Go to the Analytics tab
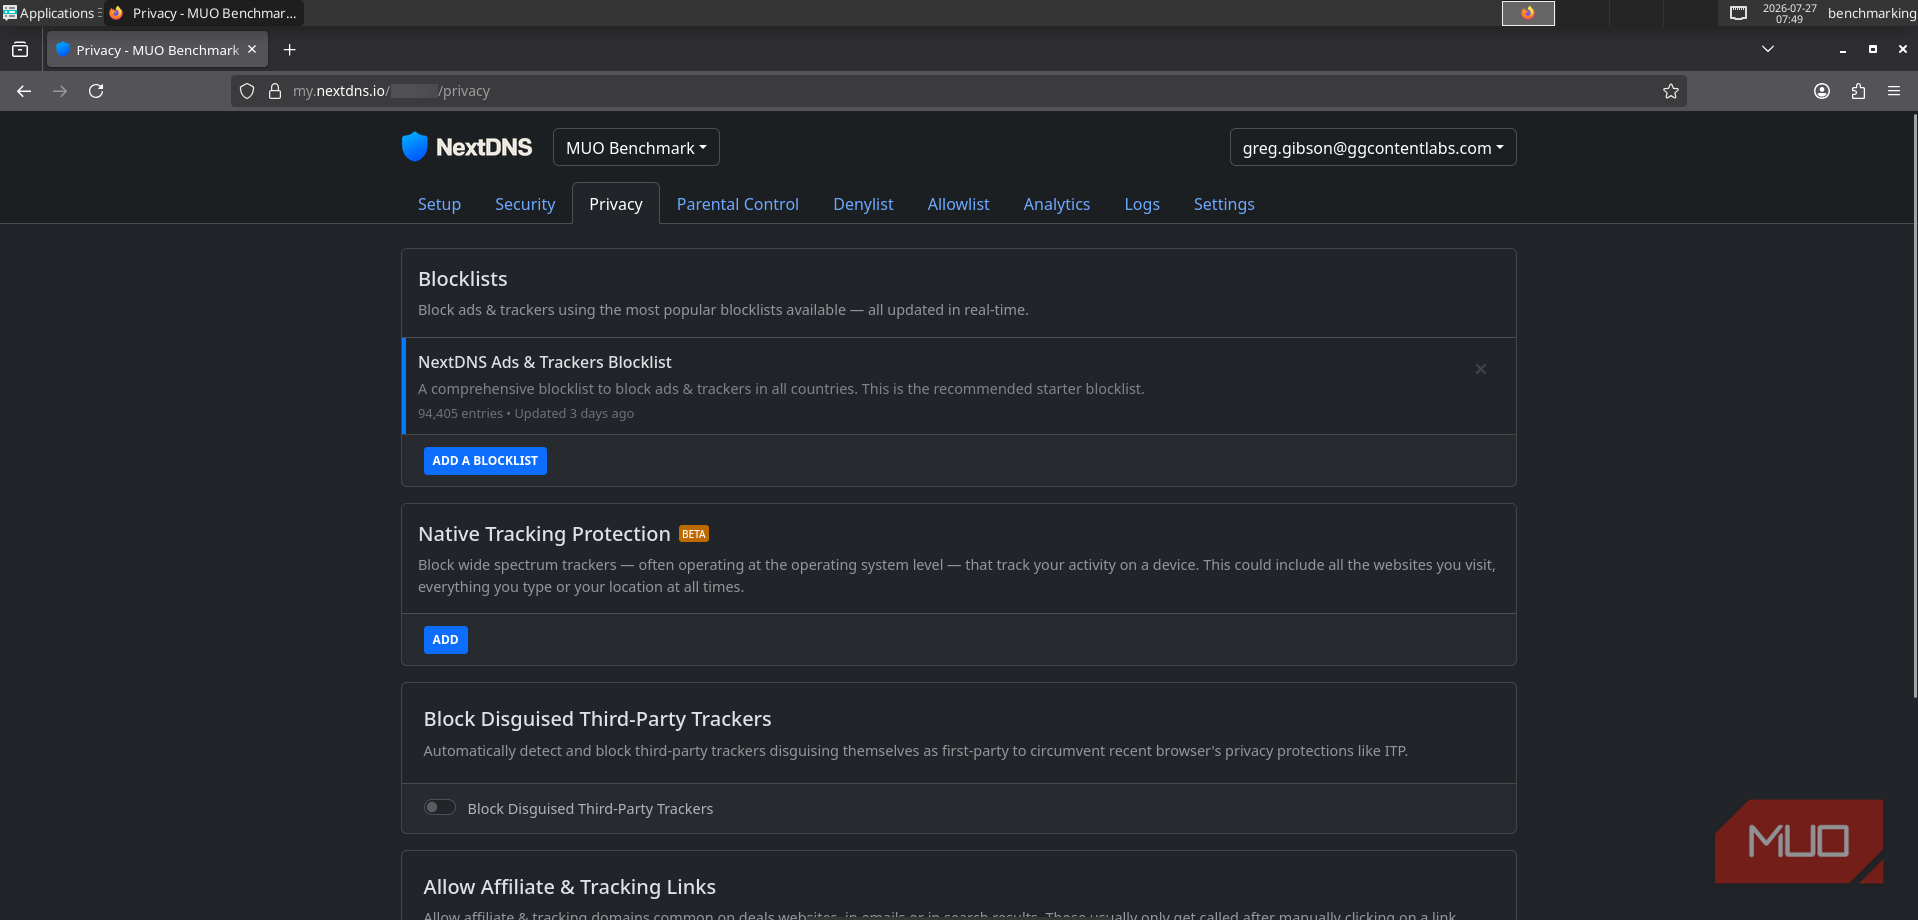This screenshot has height=920, width=1918. [x=1057, y=204]
